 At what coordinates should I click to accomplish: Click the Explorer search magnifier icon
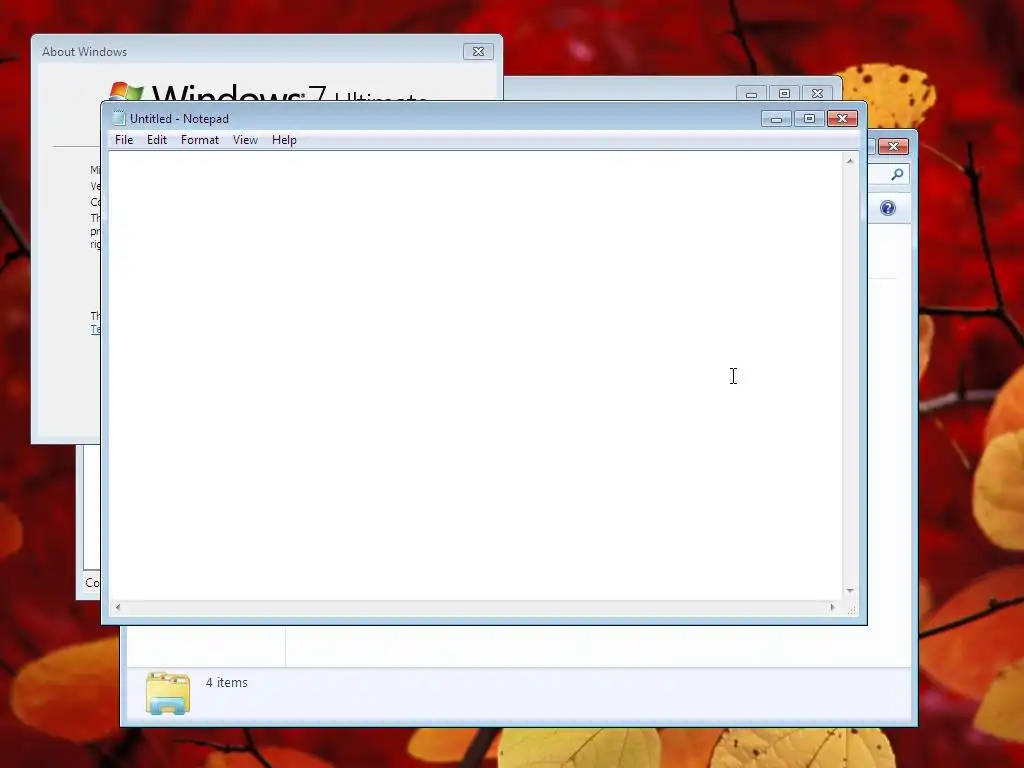click(x=897, y=174)
